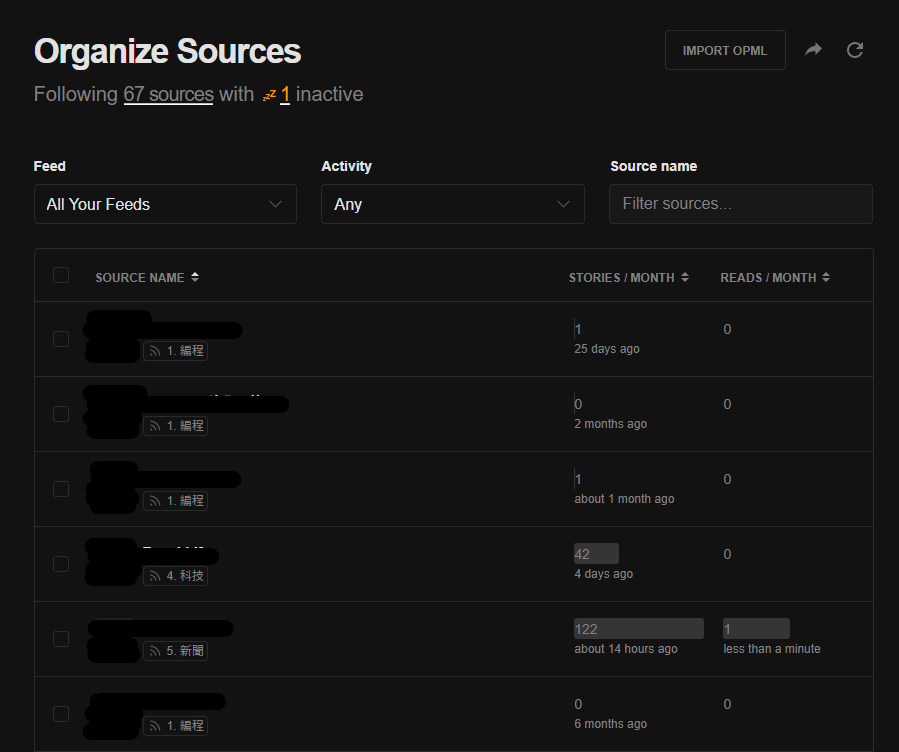Screen dimensions: 899x752
Task: Click the "Organize Sources" page heading
Action: [167, 51]
